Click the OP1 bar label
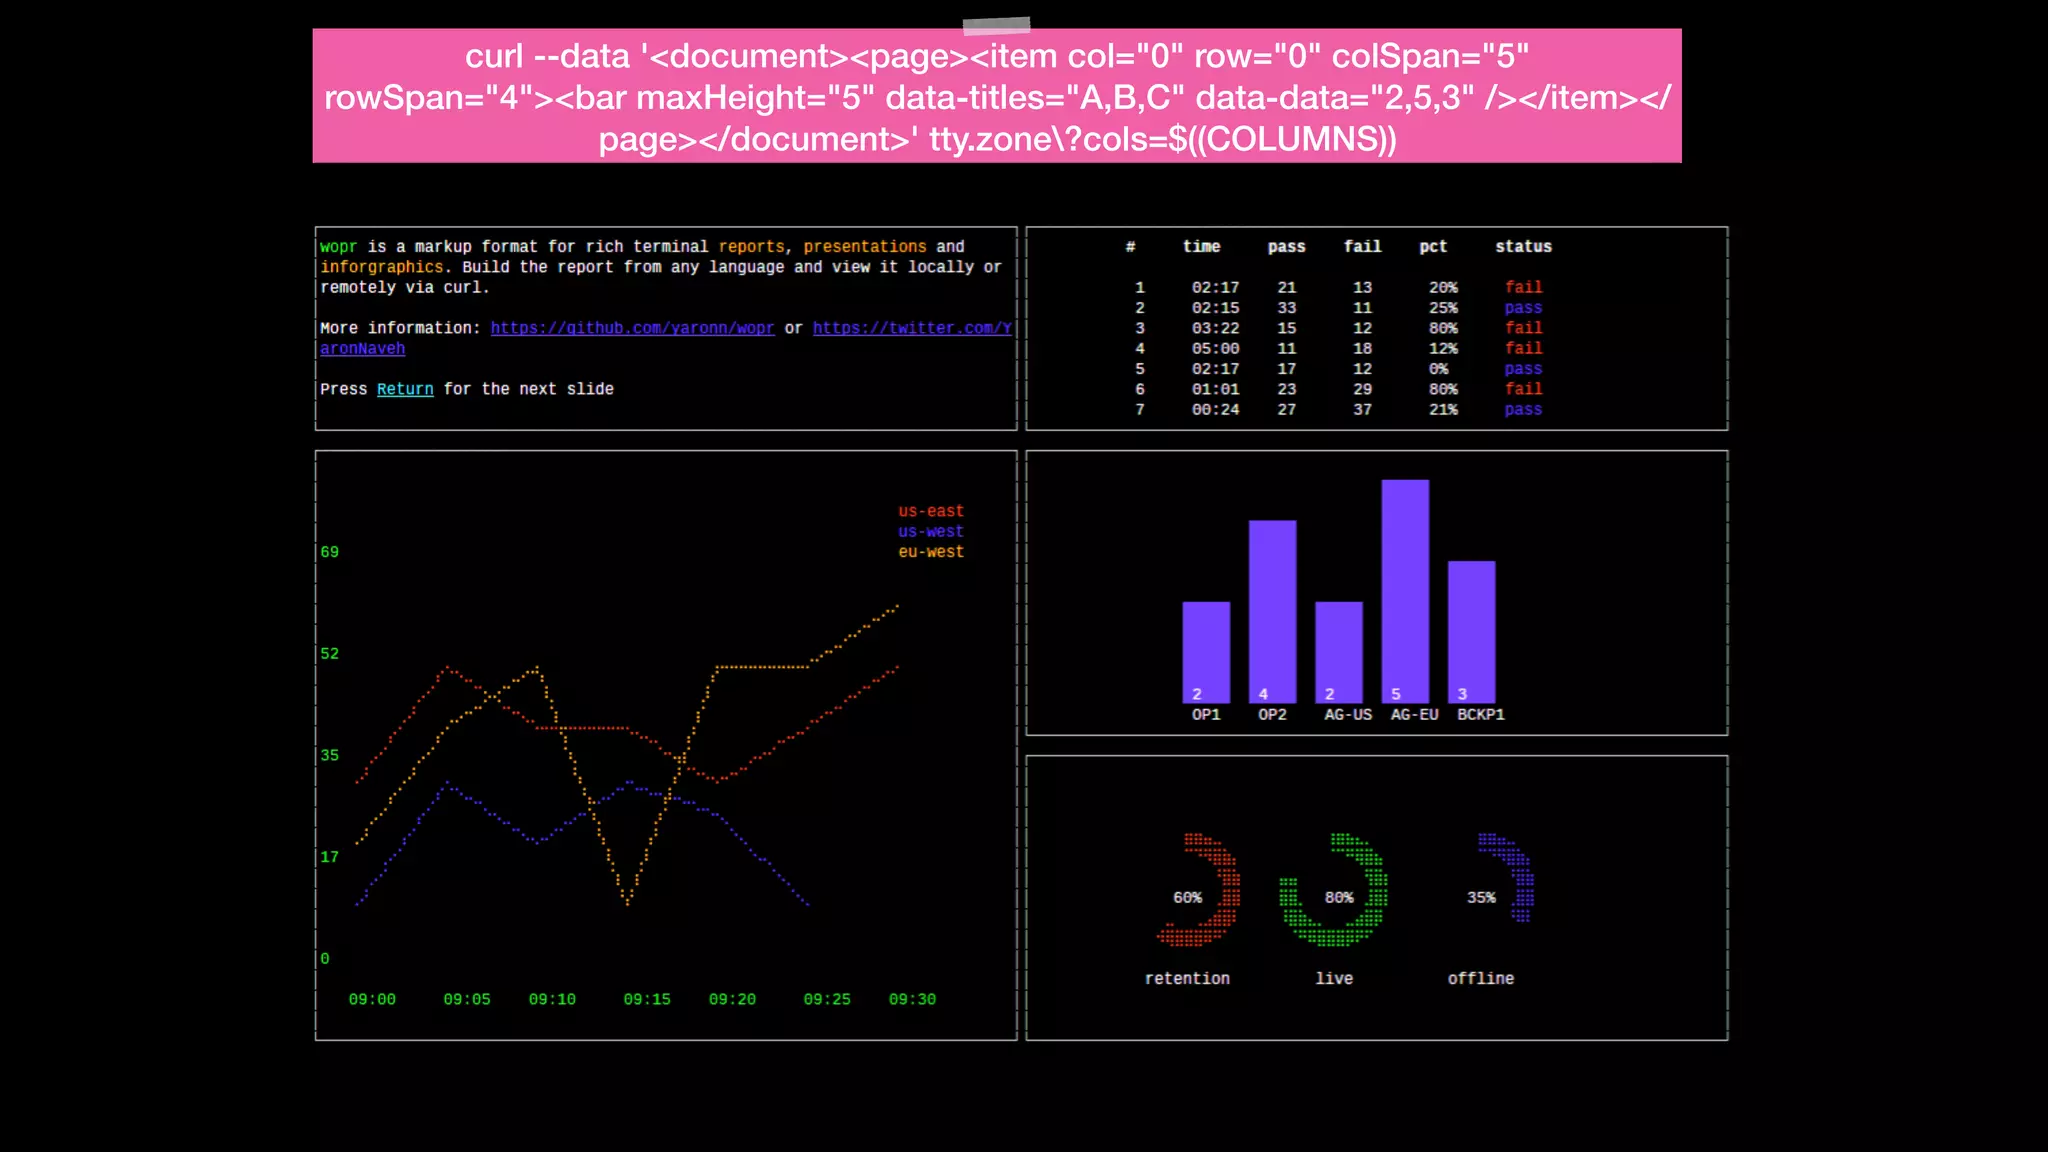2048x1152 pixels. coord(1206,715)
